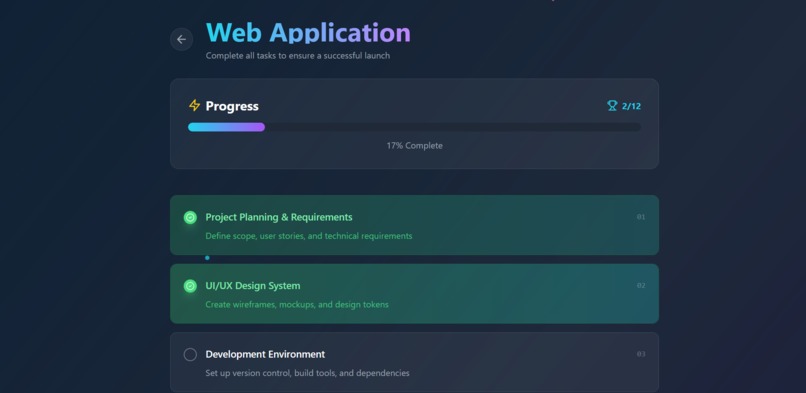This screenshot has width=806, height=393.
Task: Click the trophy icon beside 2/12
Action: pyautogui.click(x=612, y=106)
